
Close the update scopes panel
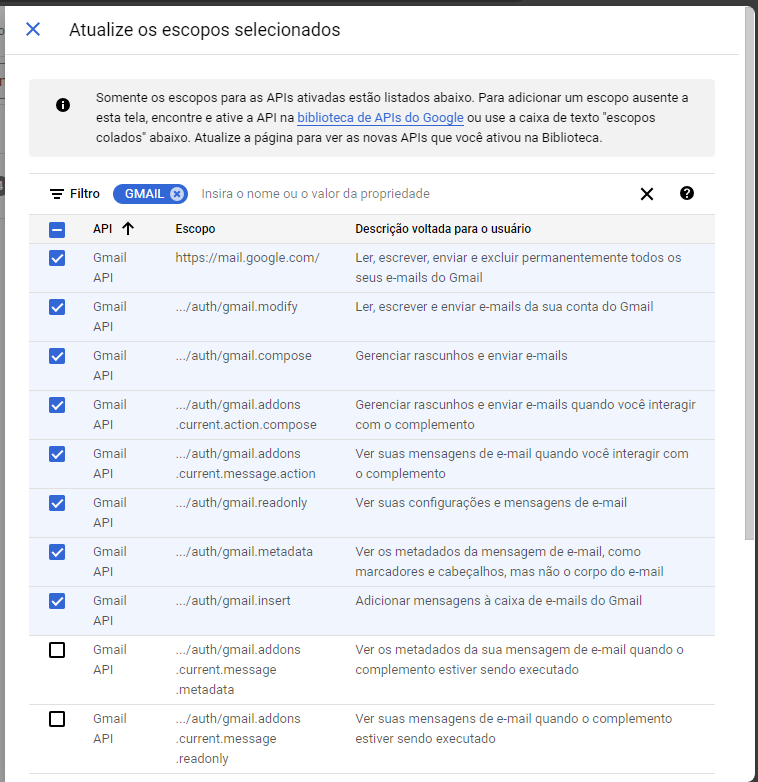33,29
